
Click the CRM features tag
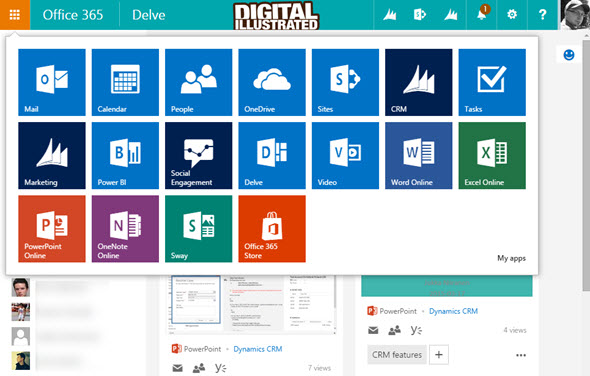397,355
